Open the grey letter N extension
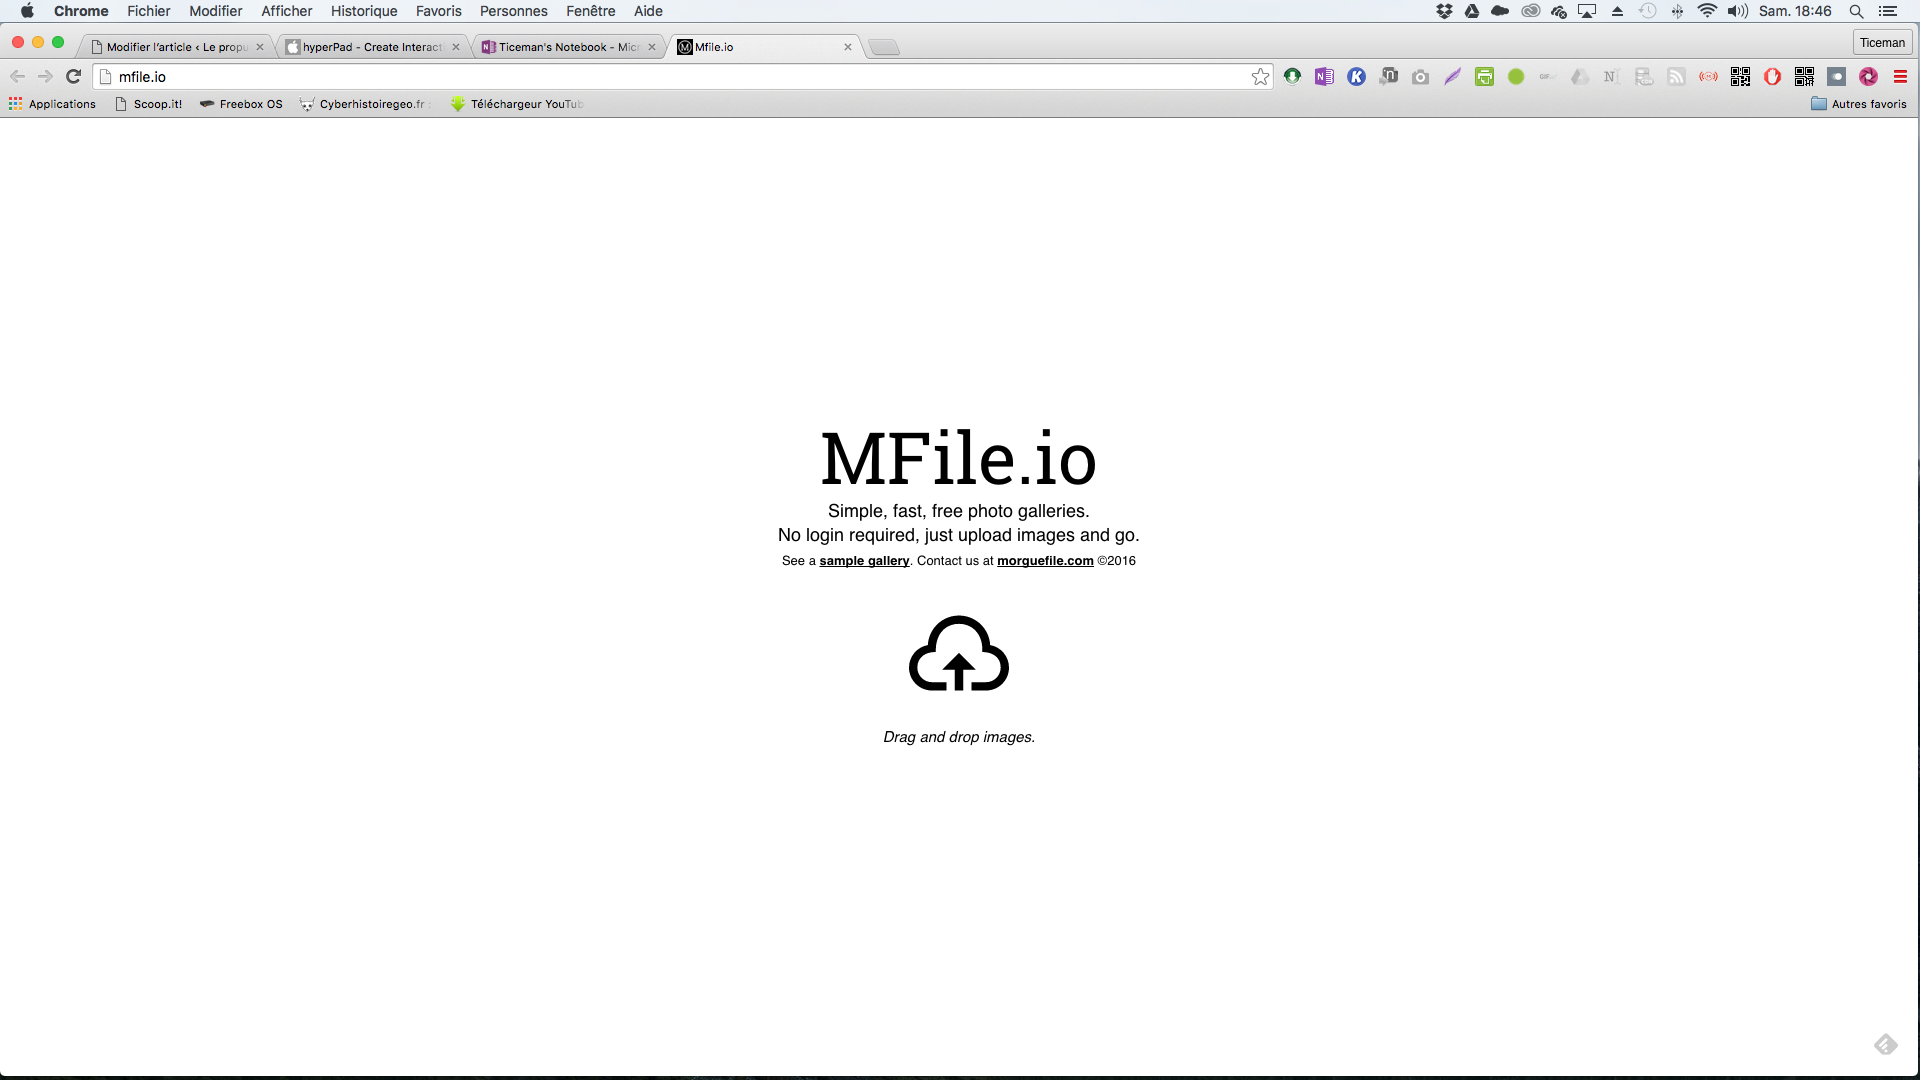The image size is (1920, 1080). pos(1610,76)
